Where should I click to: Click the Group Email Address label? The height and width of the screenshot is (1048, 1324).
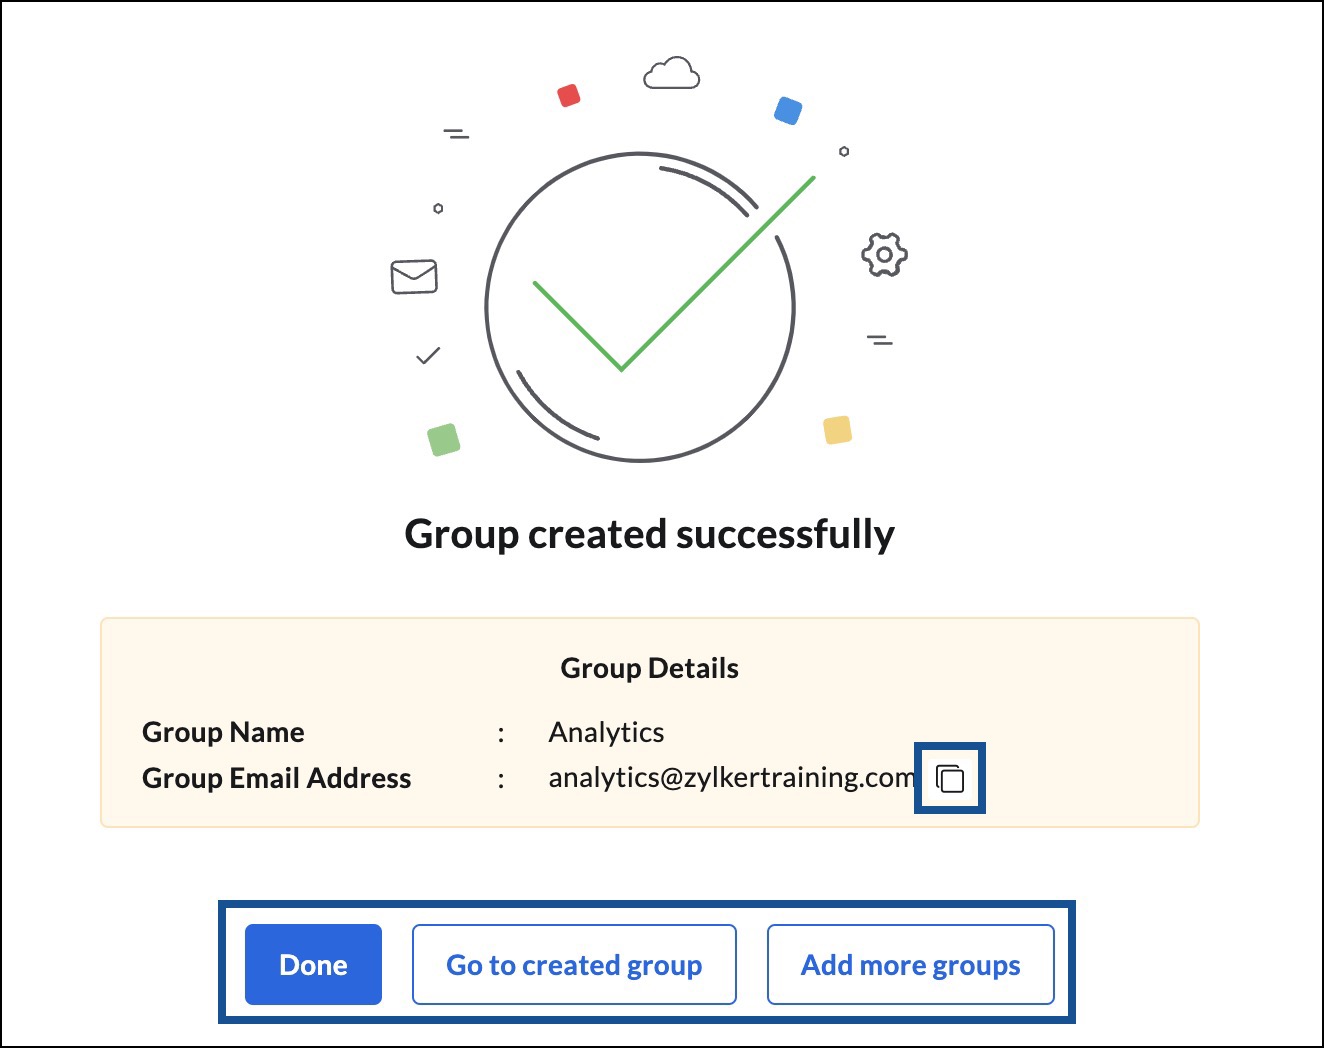point(276,778)
